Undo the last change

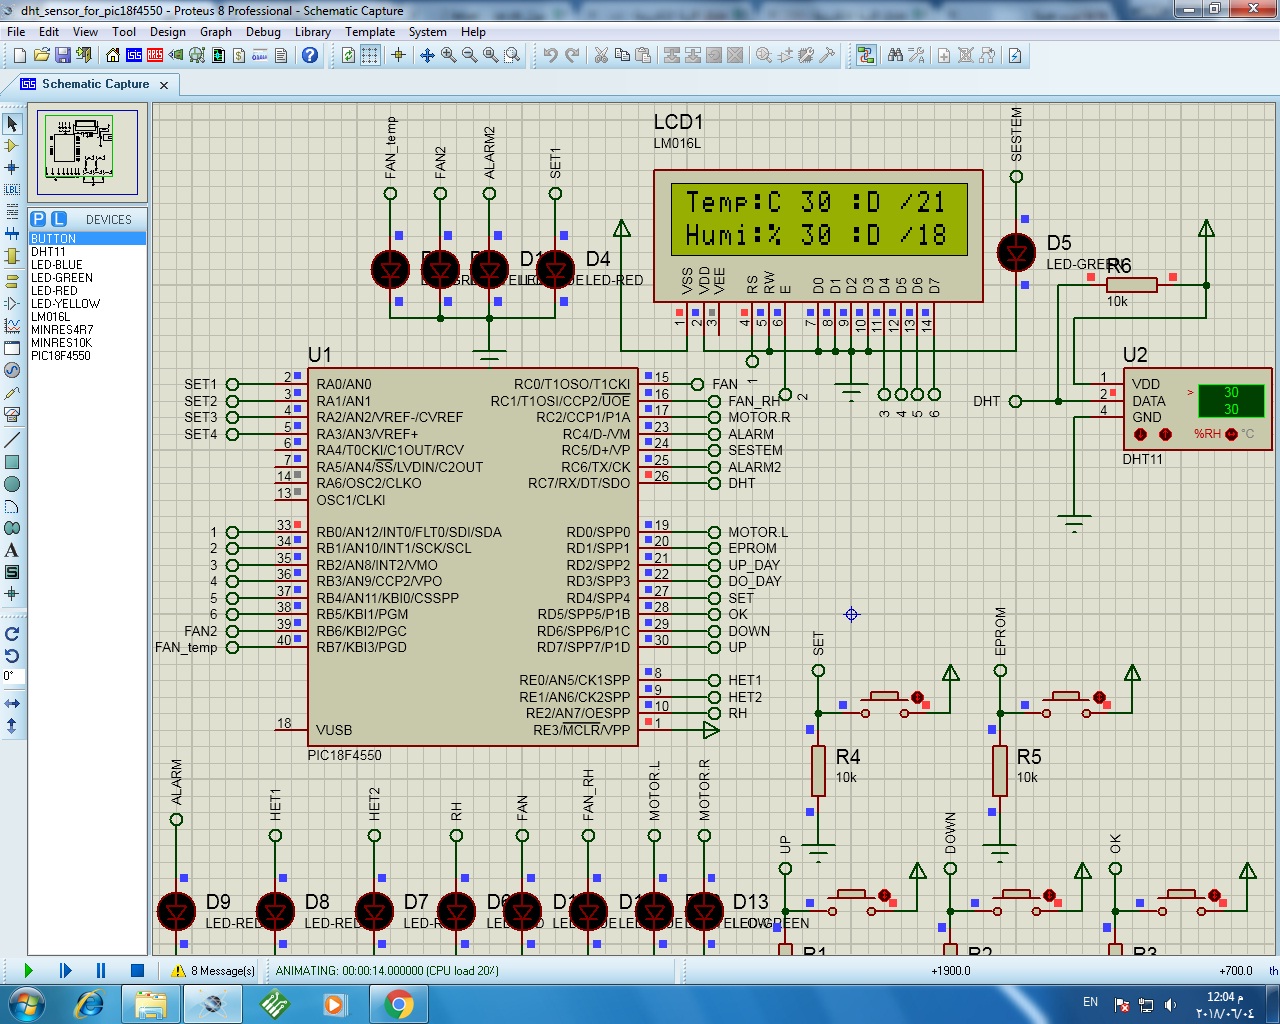tap(550, 56)
